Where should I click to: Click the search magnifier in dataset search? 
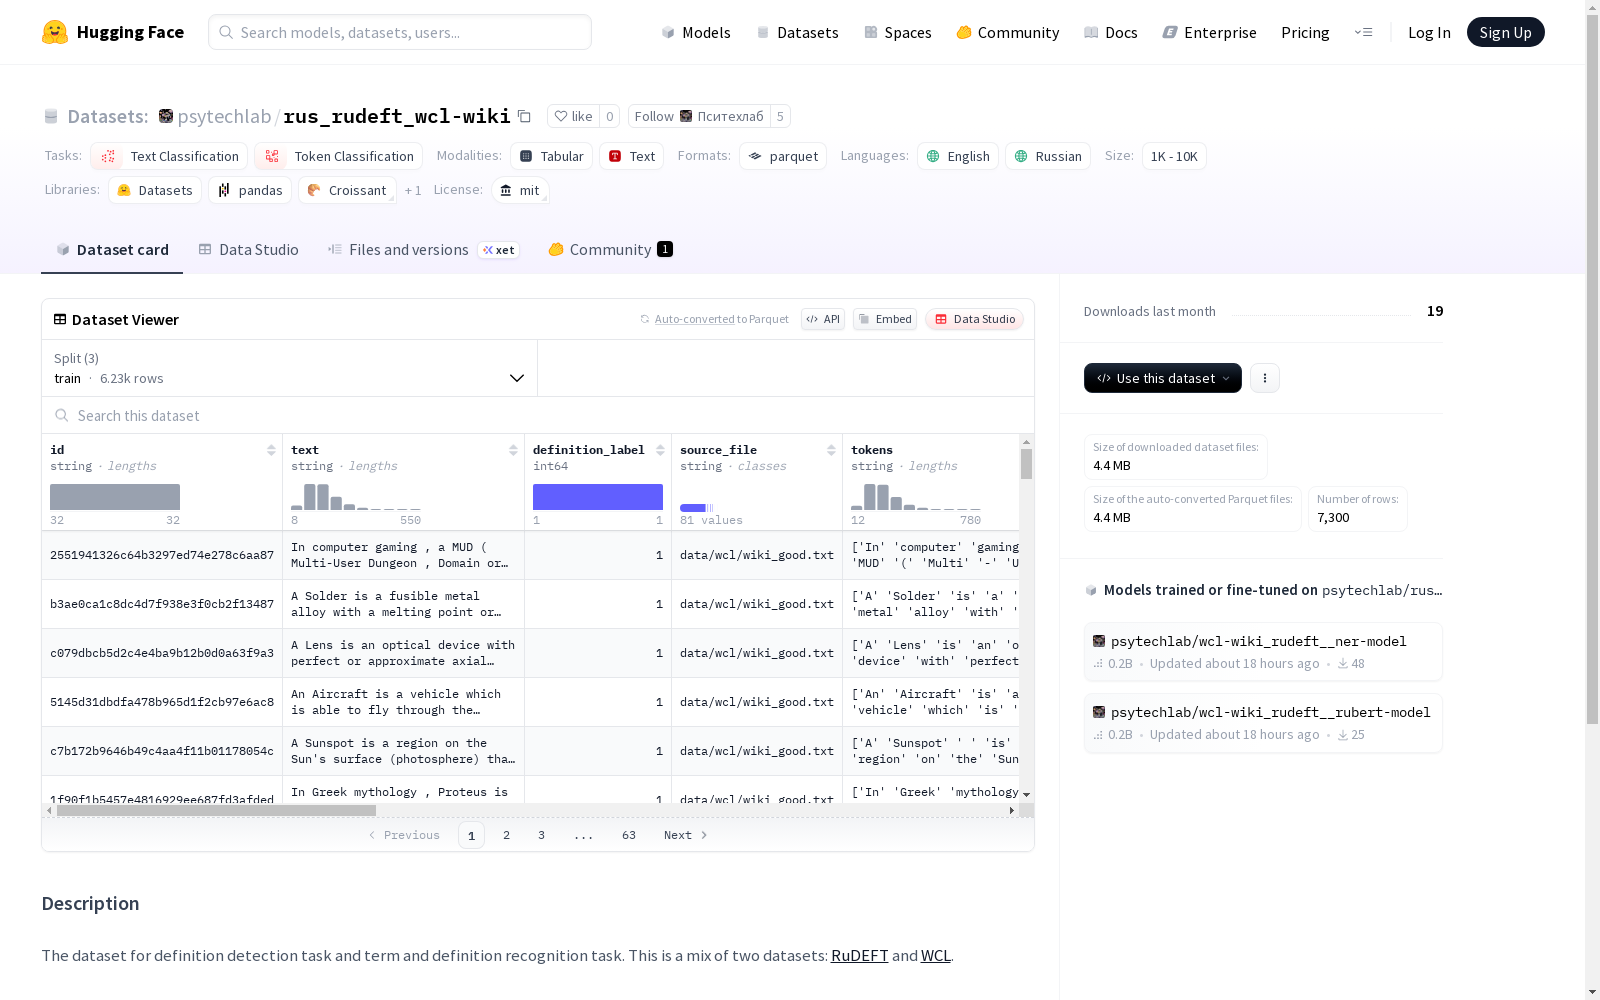click(62, 415)
